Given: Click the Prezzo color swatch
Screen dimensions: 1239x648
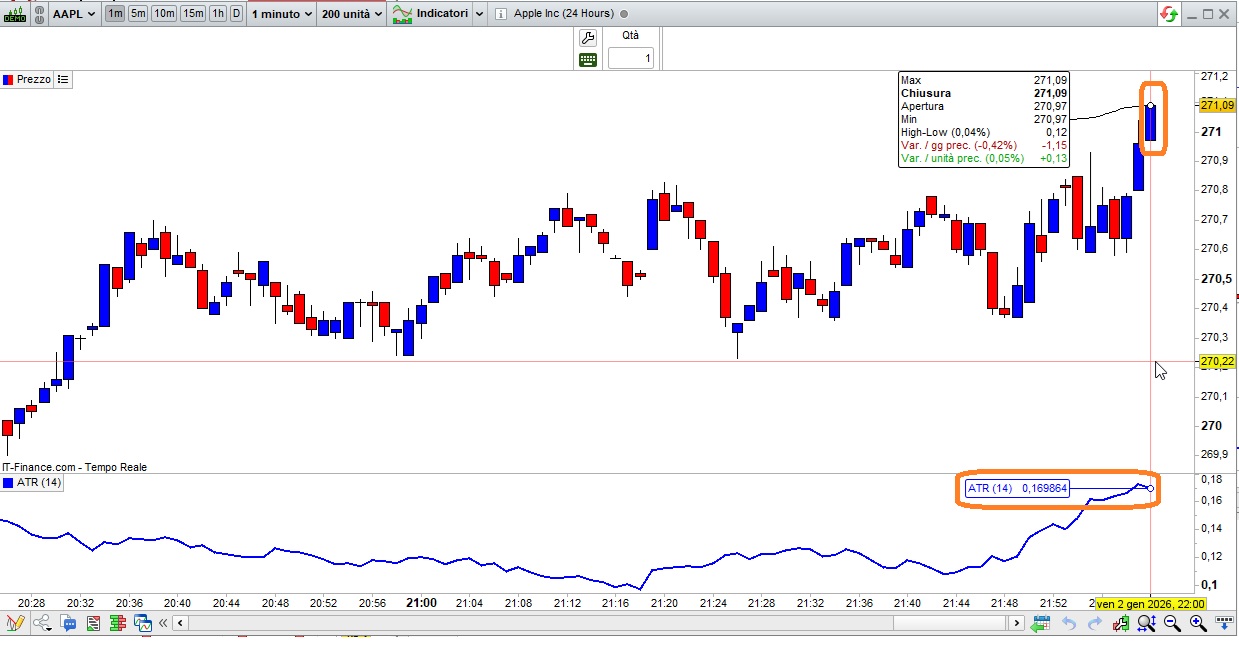Looking at the screenshot, I should click(x=7, y=79).
